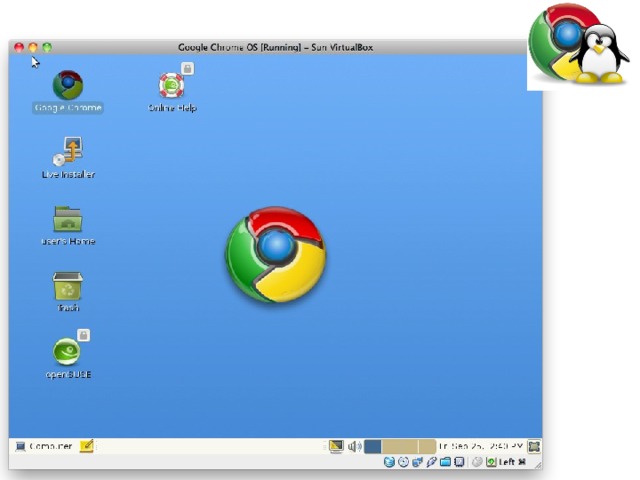Zoom the VirtualBox window with green button

[47, 47]
